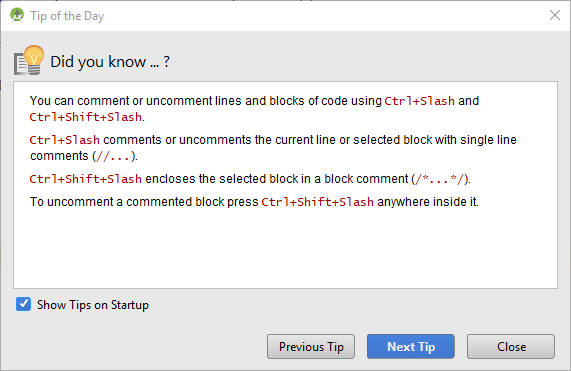The width and height of the screenshot is (571, 371).
Task: Click the red Ctrl+Slash shortcut before "and"
Action: pyautogui.click(x=419, y=101)
